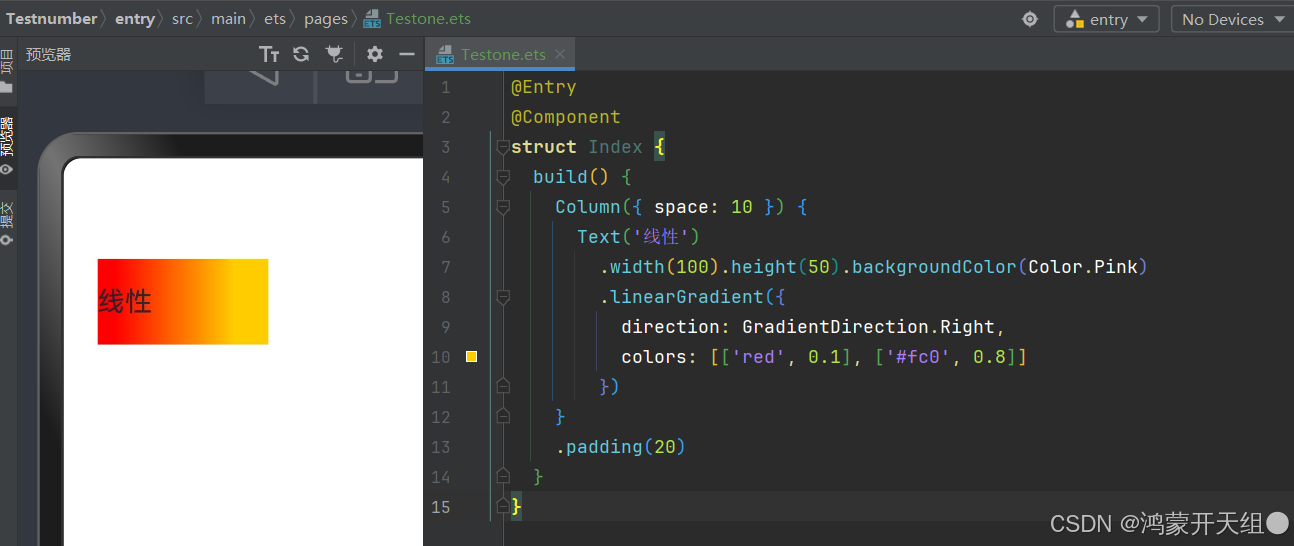Click Testone.ets in the breadcrumb

(x=428, y=19)
